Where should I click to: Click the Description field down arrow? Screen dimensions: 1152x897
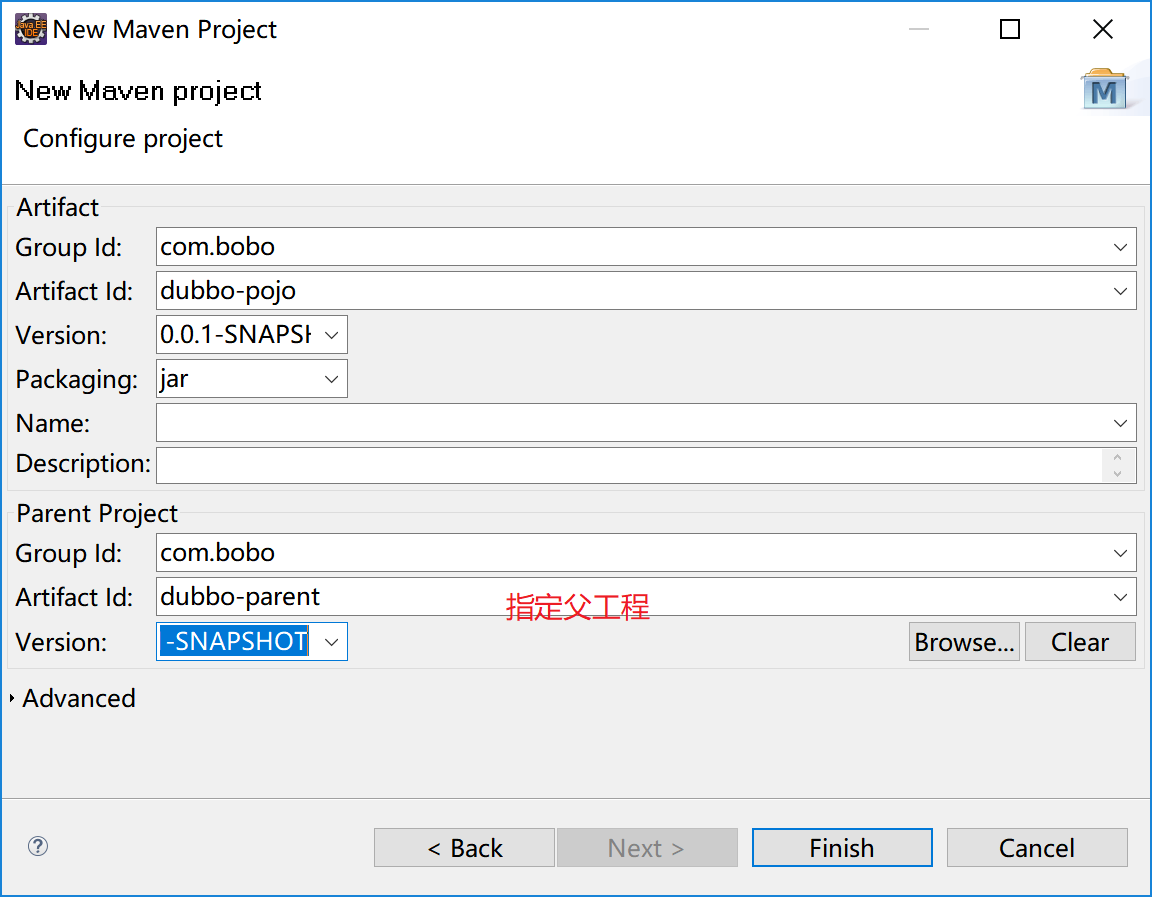click(1117, 474)
